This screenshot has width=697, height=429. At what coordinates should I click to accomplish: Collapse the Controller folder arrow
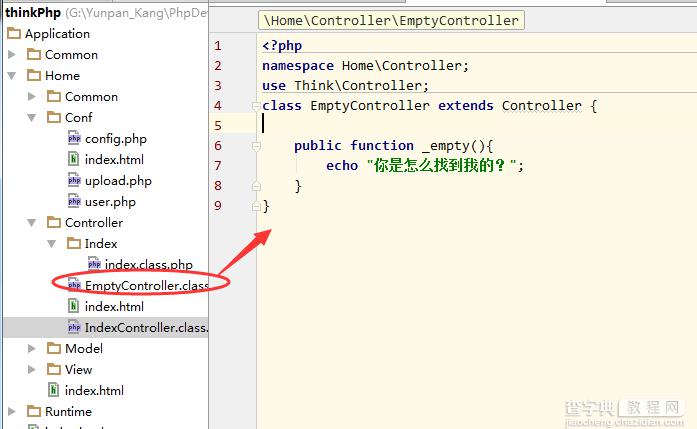click(x=32, y=223)
